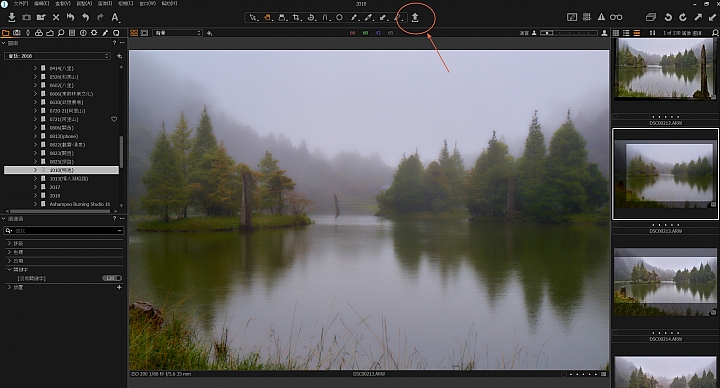The image size is (720, 388).
Task: Click the Redo arrow in the top toolbar
Action: 100,17
